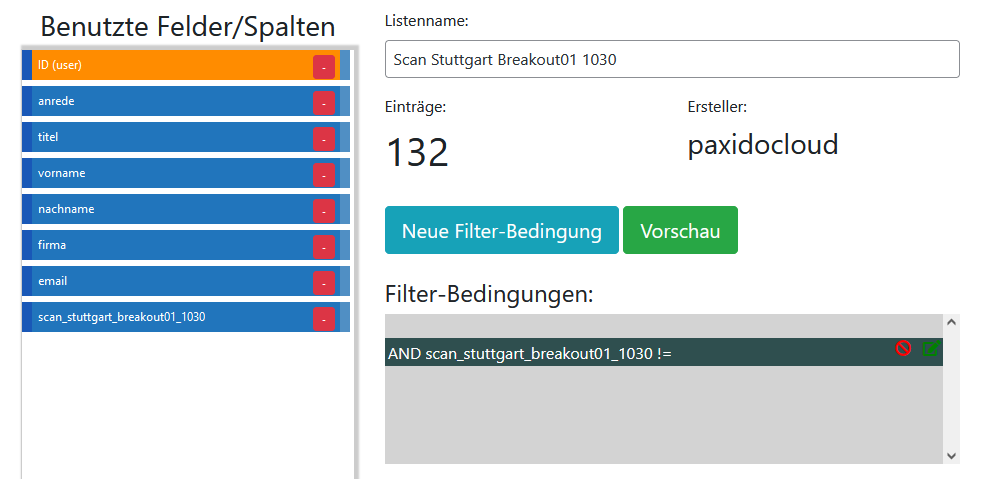This screenshot has height=479, width=983.
Task: Edit the filter condition using green pencil icon
Action: coord(931,348)
